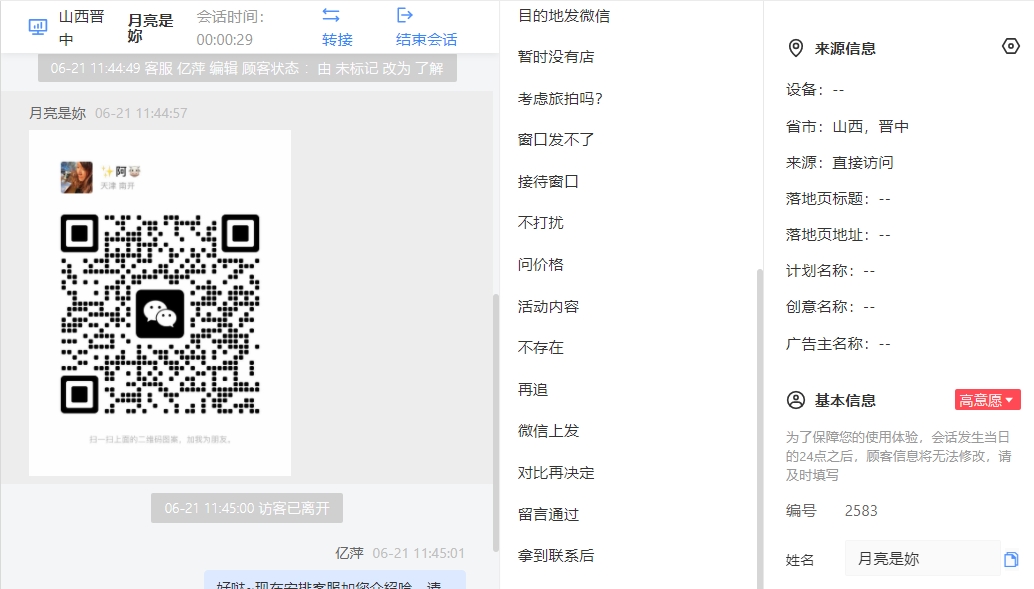Click the 结束会话 end session label

(x=427, y=40)
